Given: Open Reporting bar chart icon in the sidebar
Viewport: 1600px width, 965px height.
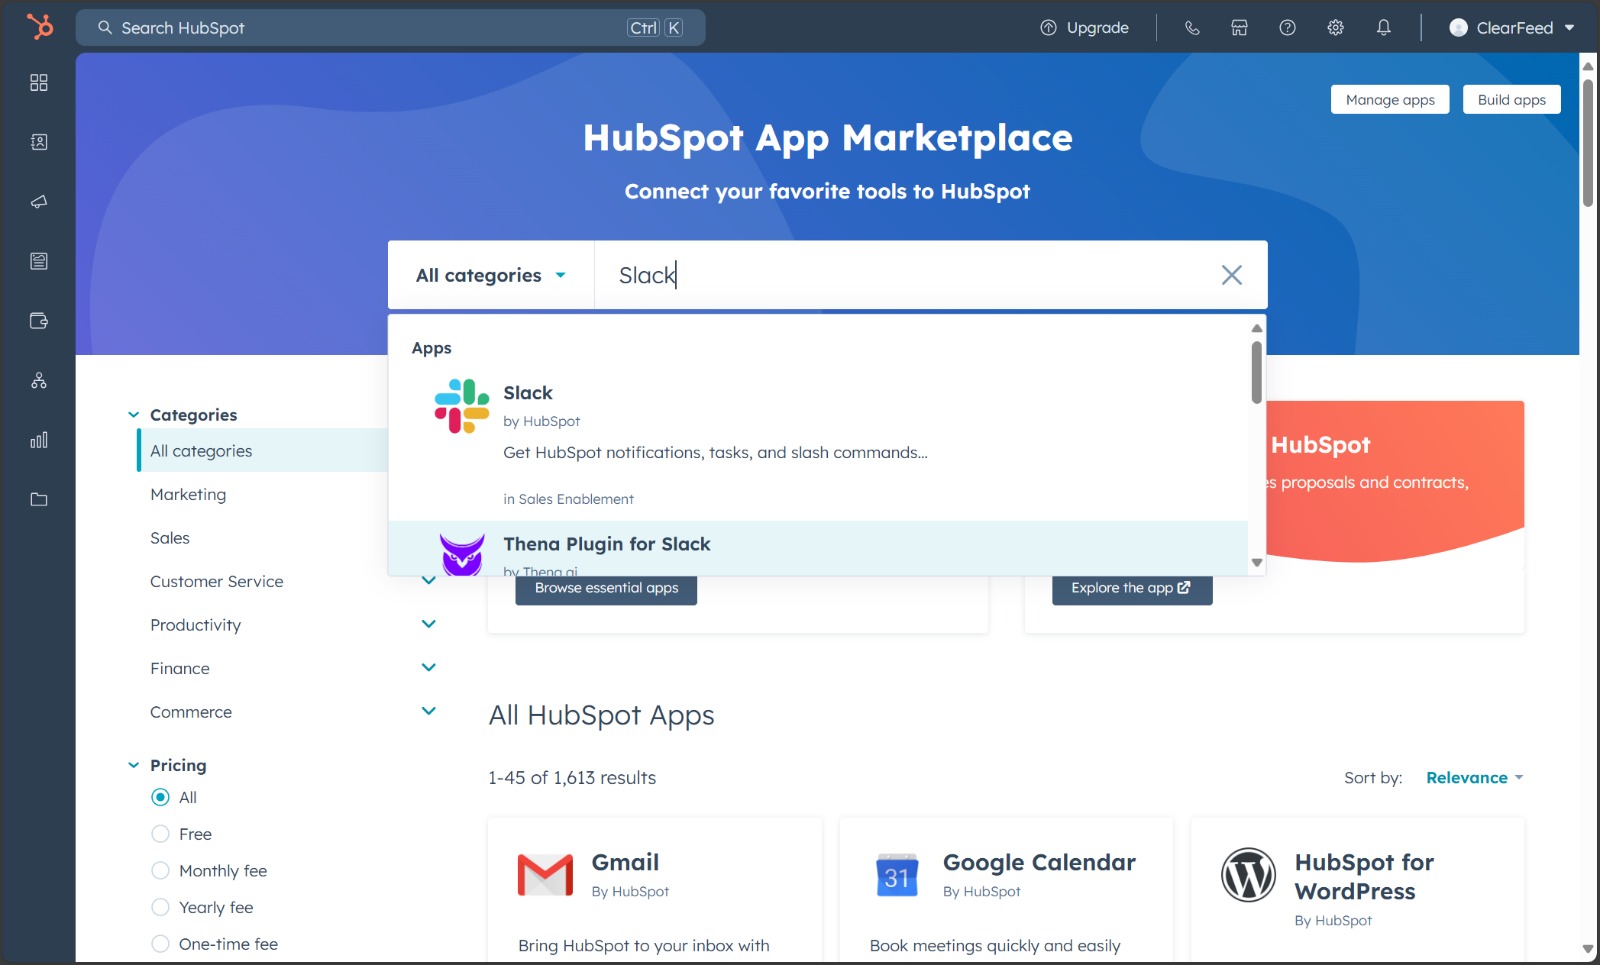Looking at the screenshot, I should tap(39, 440).
